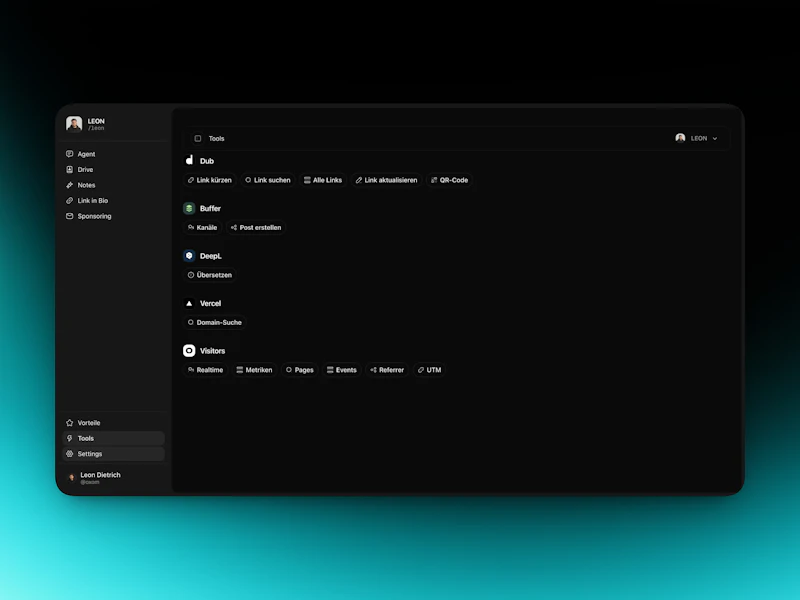
Task: Open the QR-Code tool
Action: 449,180
